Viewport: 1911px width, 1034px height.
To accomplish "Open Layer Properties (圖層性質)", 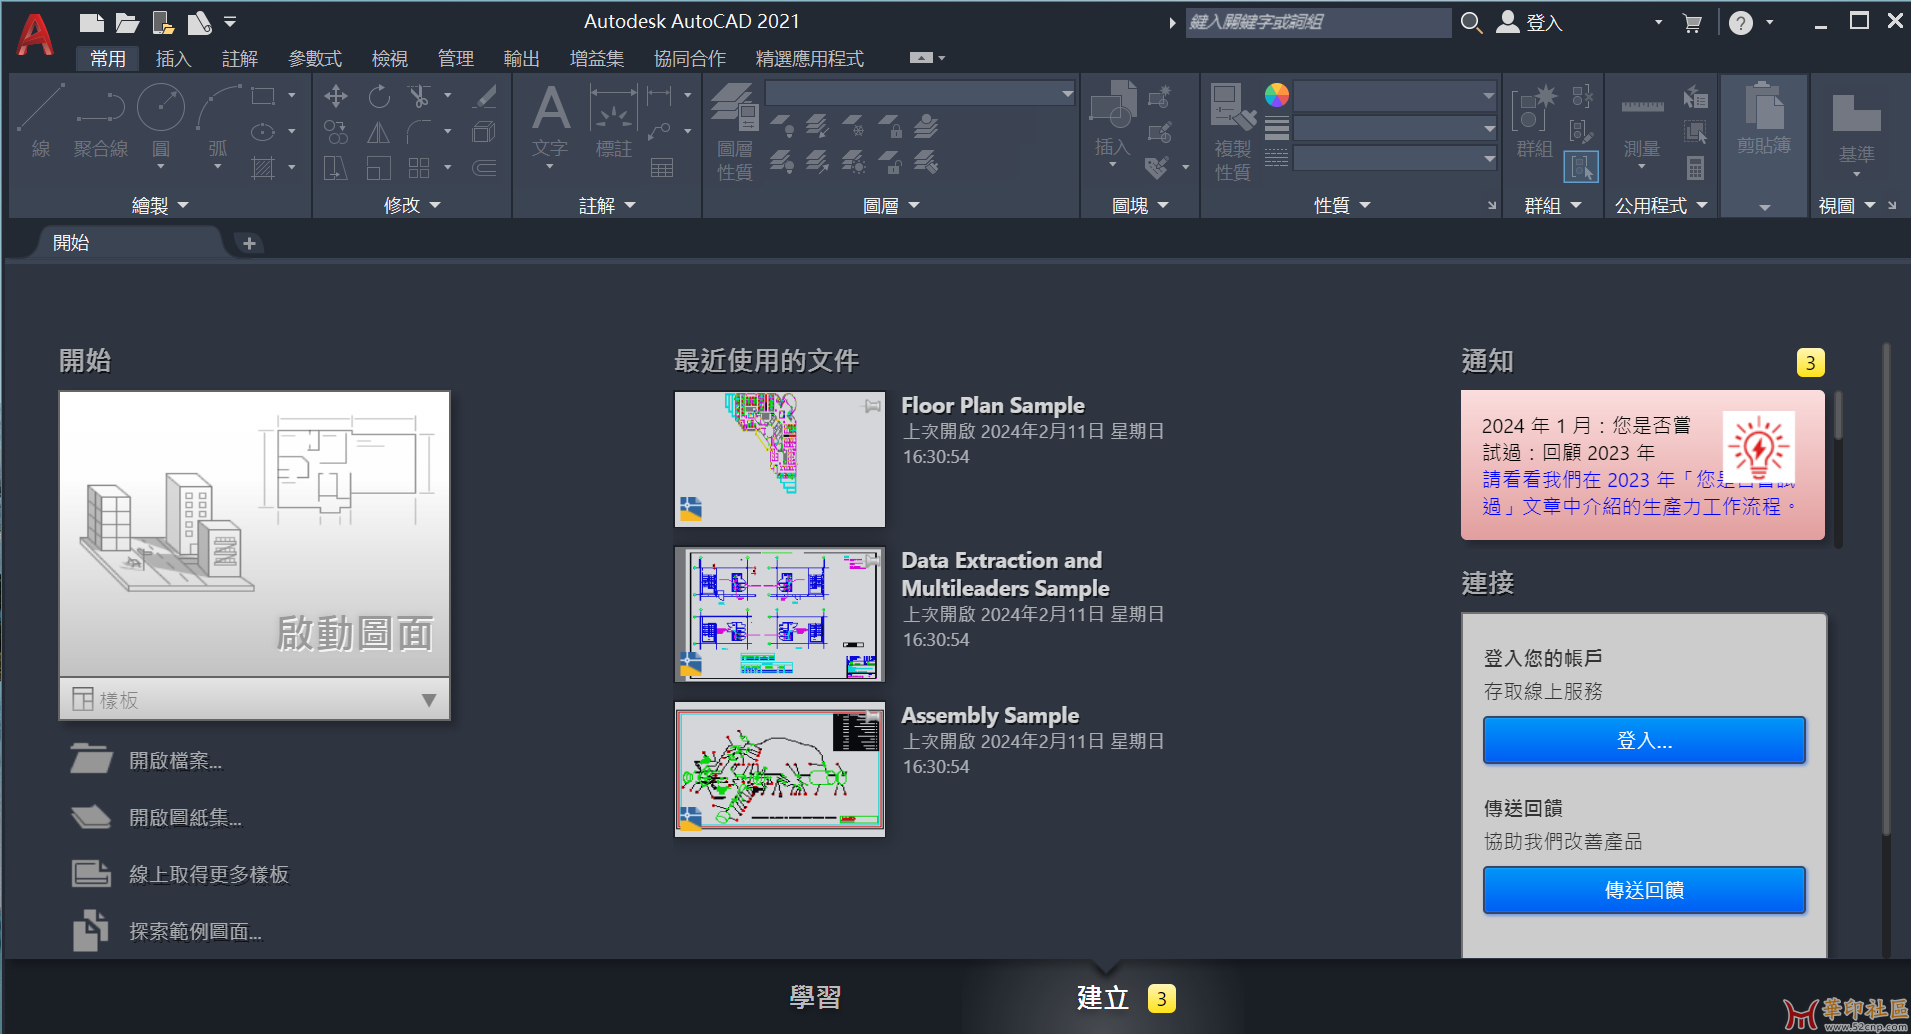I will 735,132.
